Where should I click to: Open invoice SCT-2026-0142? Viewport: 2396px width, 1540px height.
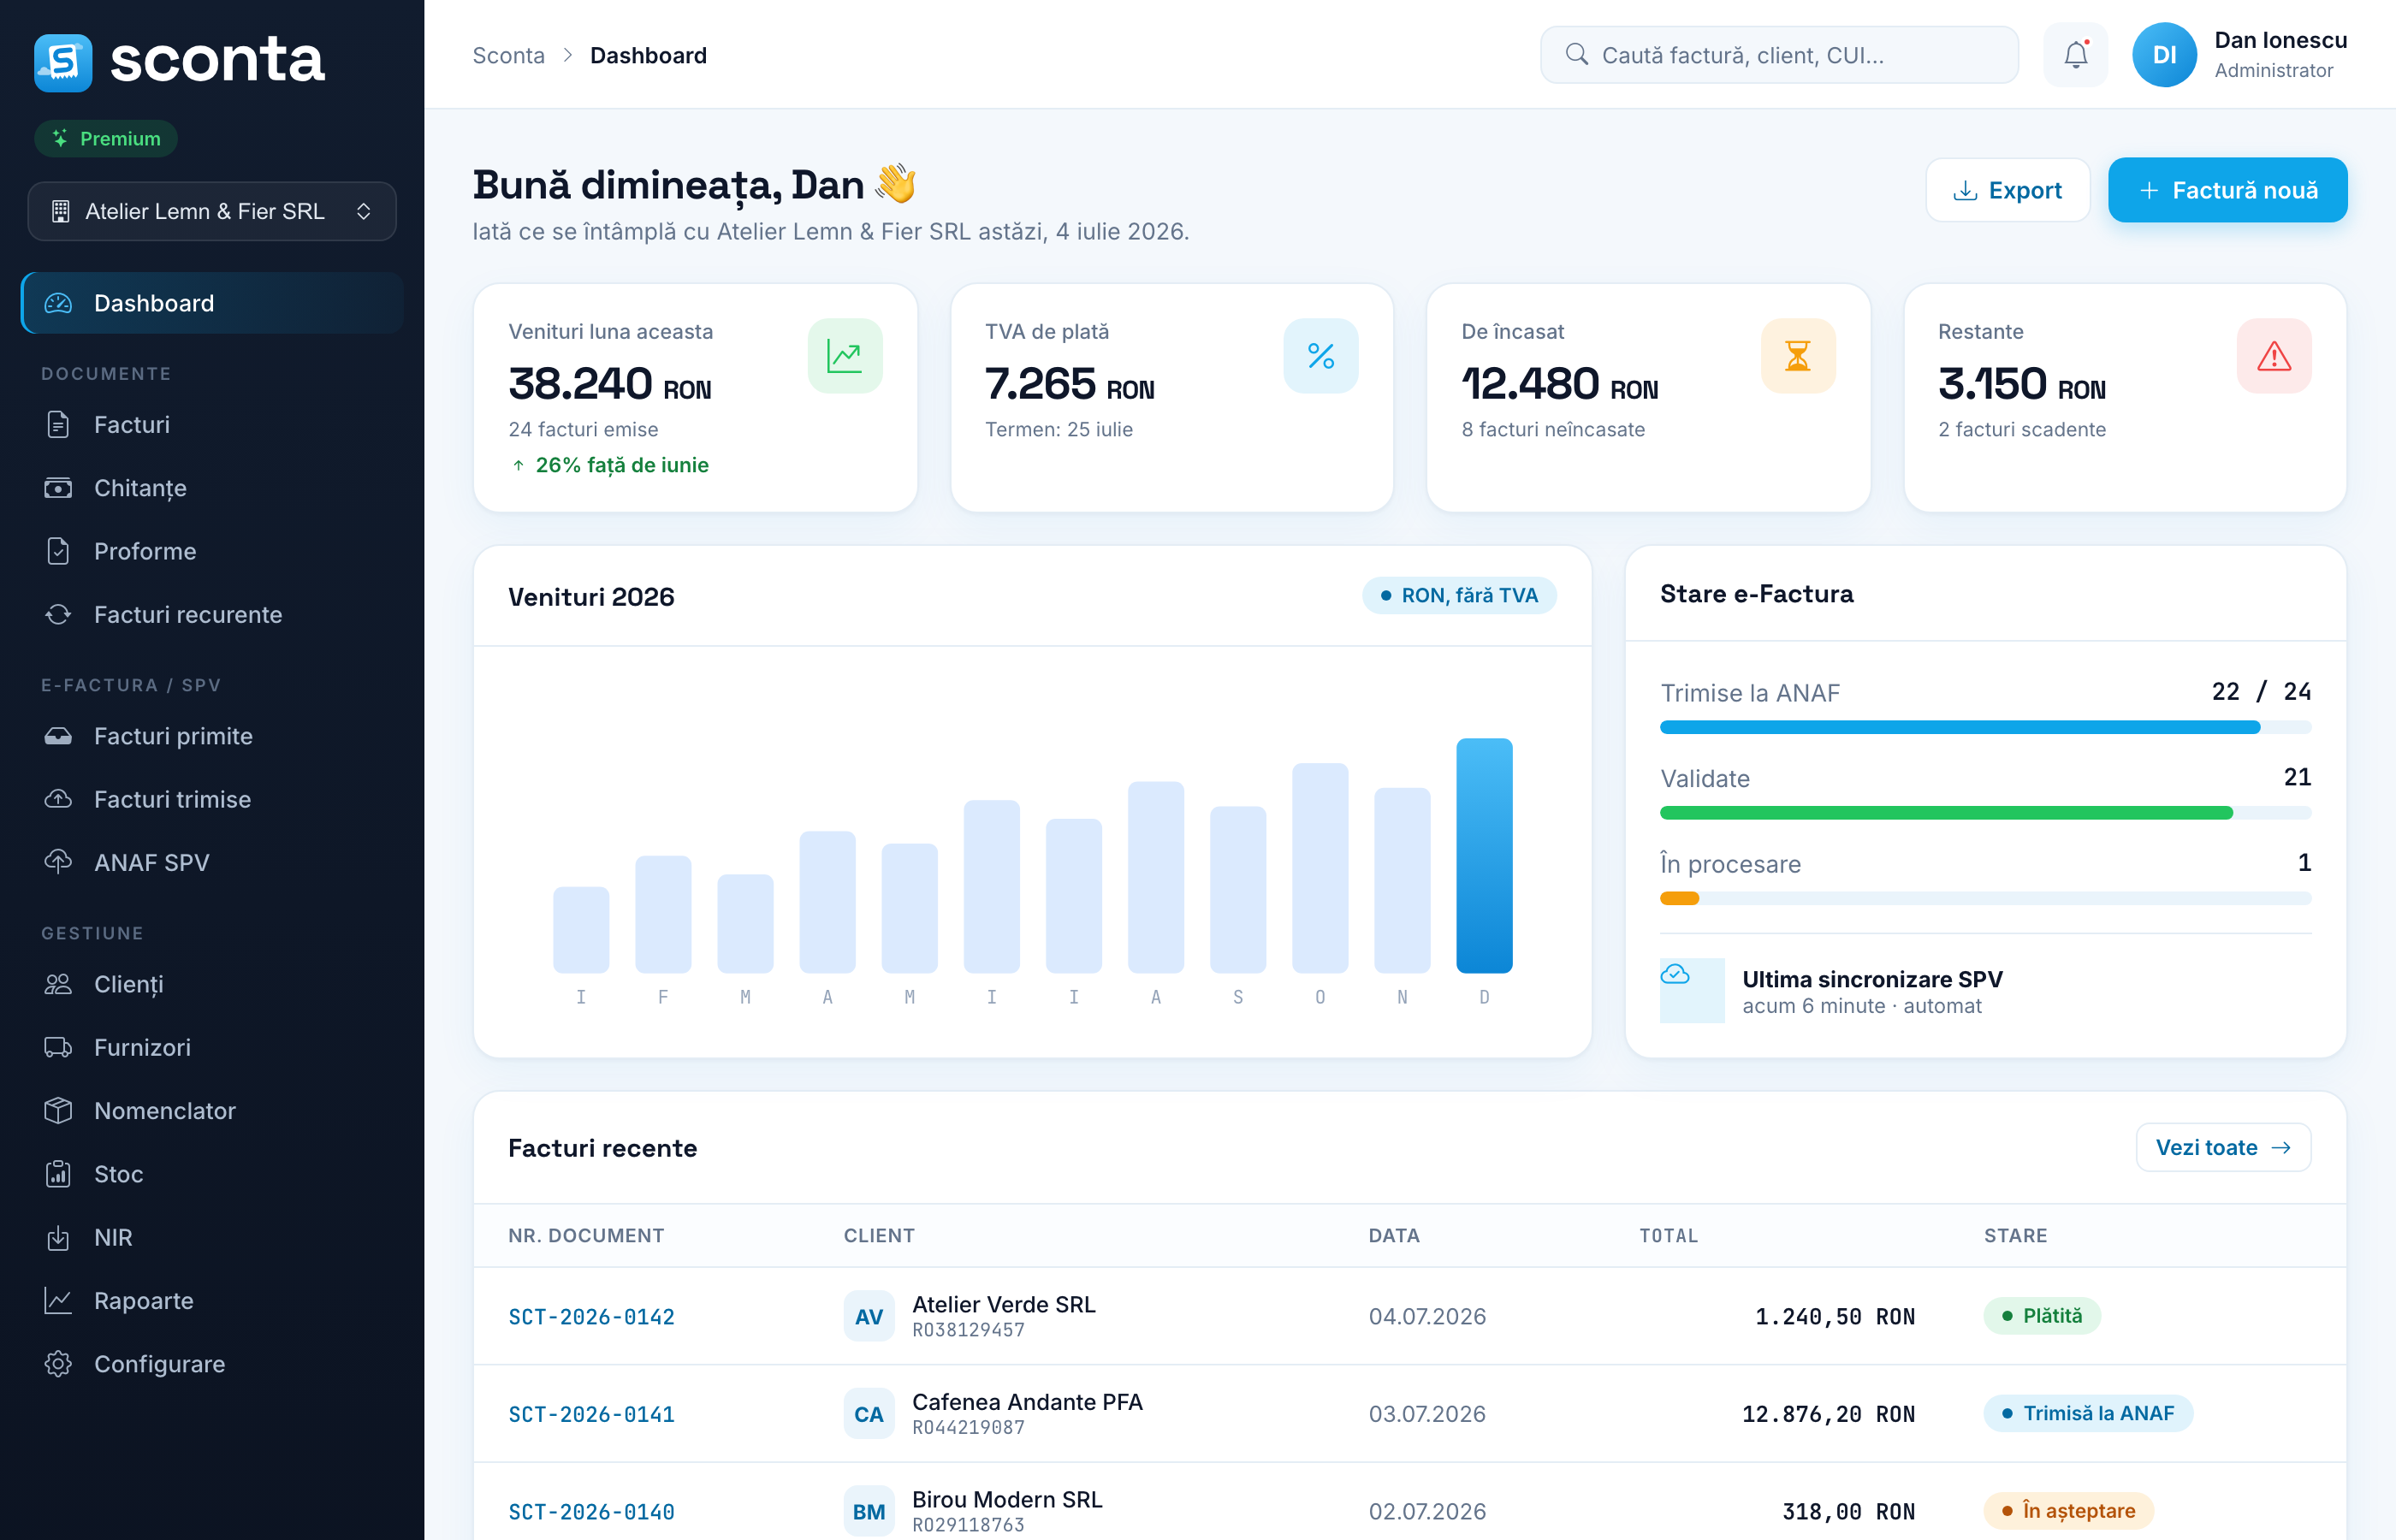pos(591,1317)
